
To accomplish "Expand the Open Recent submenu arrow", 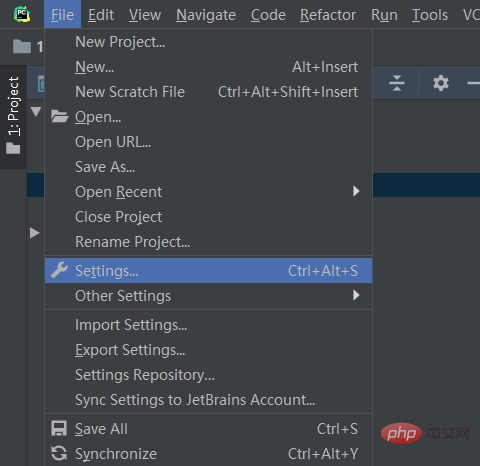I will 356,191.
